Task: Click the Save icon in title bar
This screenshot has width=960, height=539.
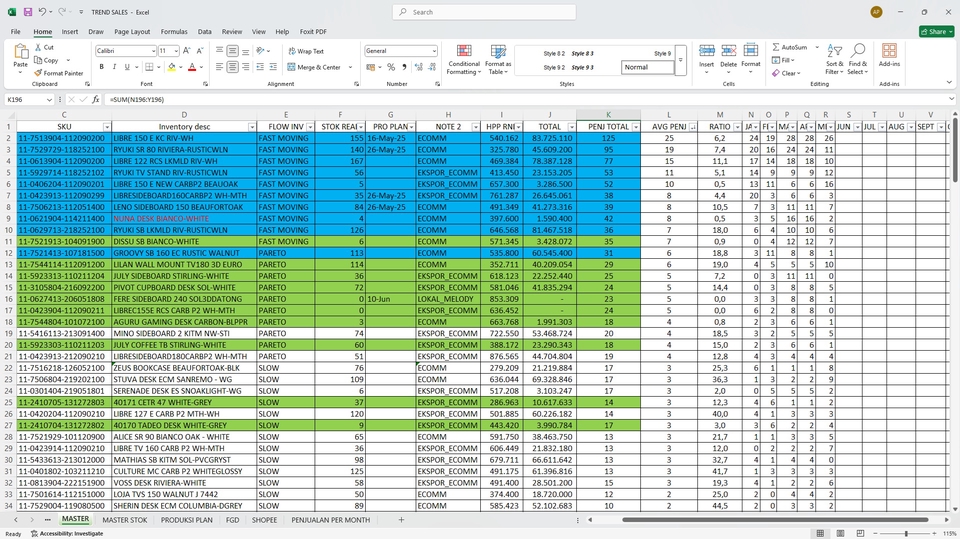Action: [x=28, y=12]
